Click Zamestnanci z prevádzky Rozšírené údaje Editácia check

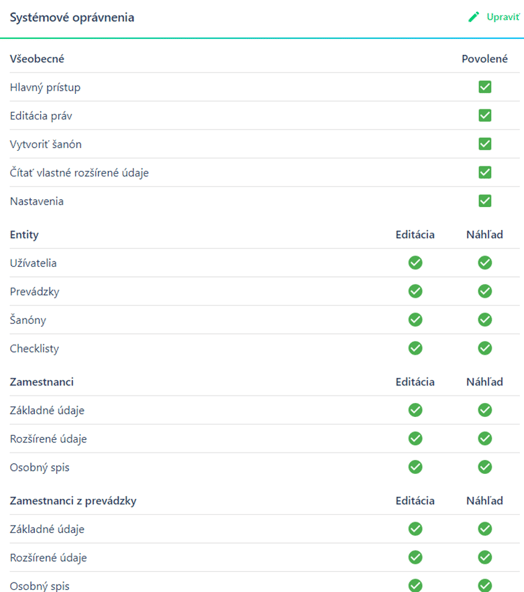point(415,557)
